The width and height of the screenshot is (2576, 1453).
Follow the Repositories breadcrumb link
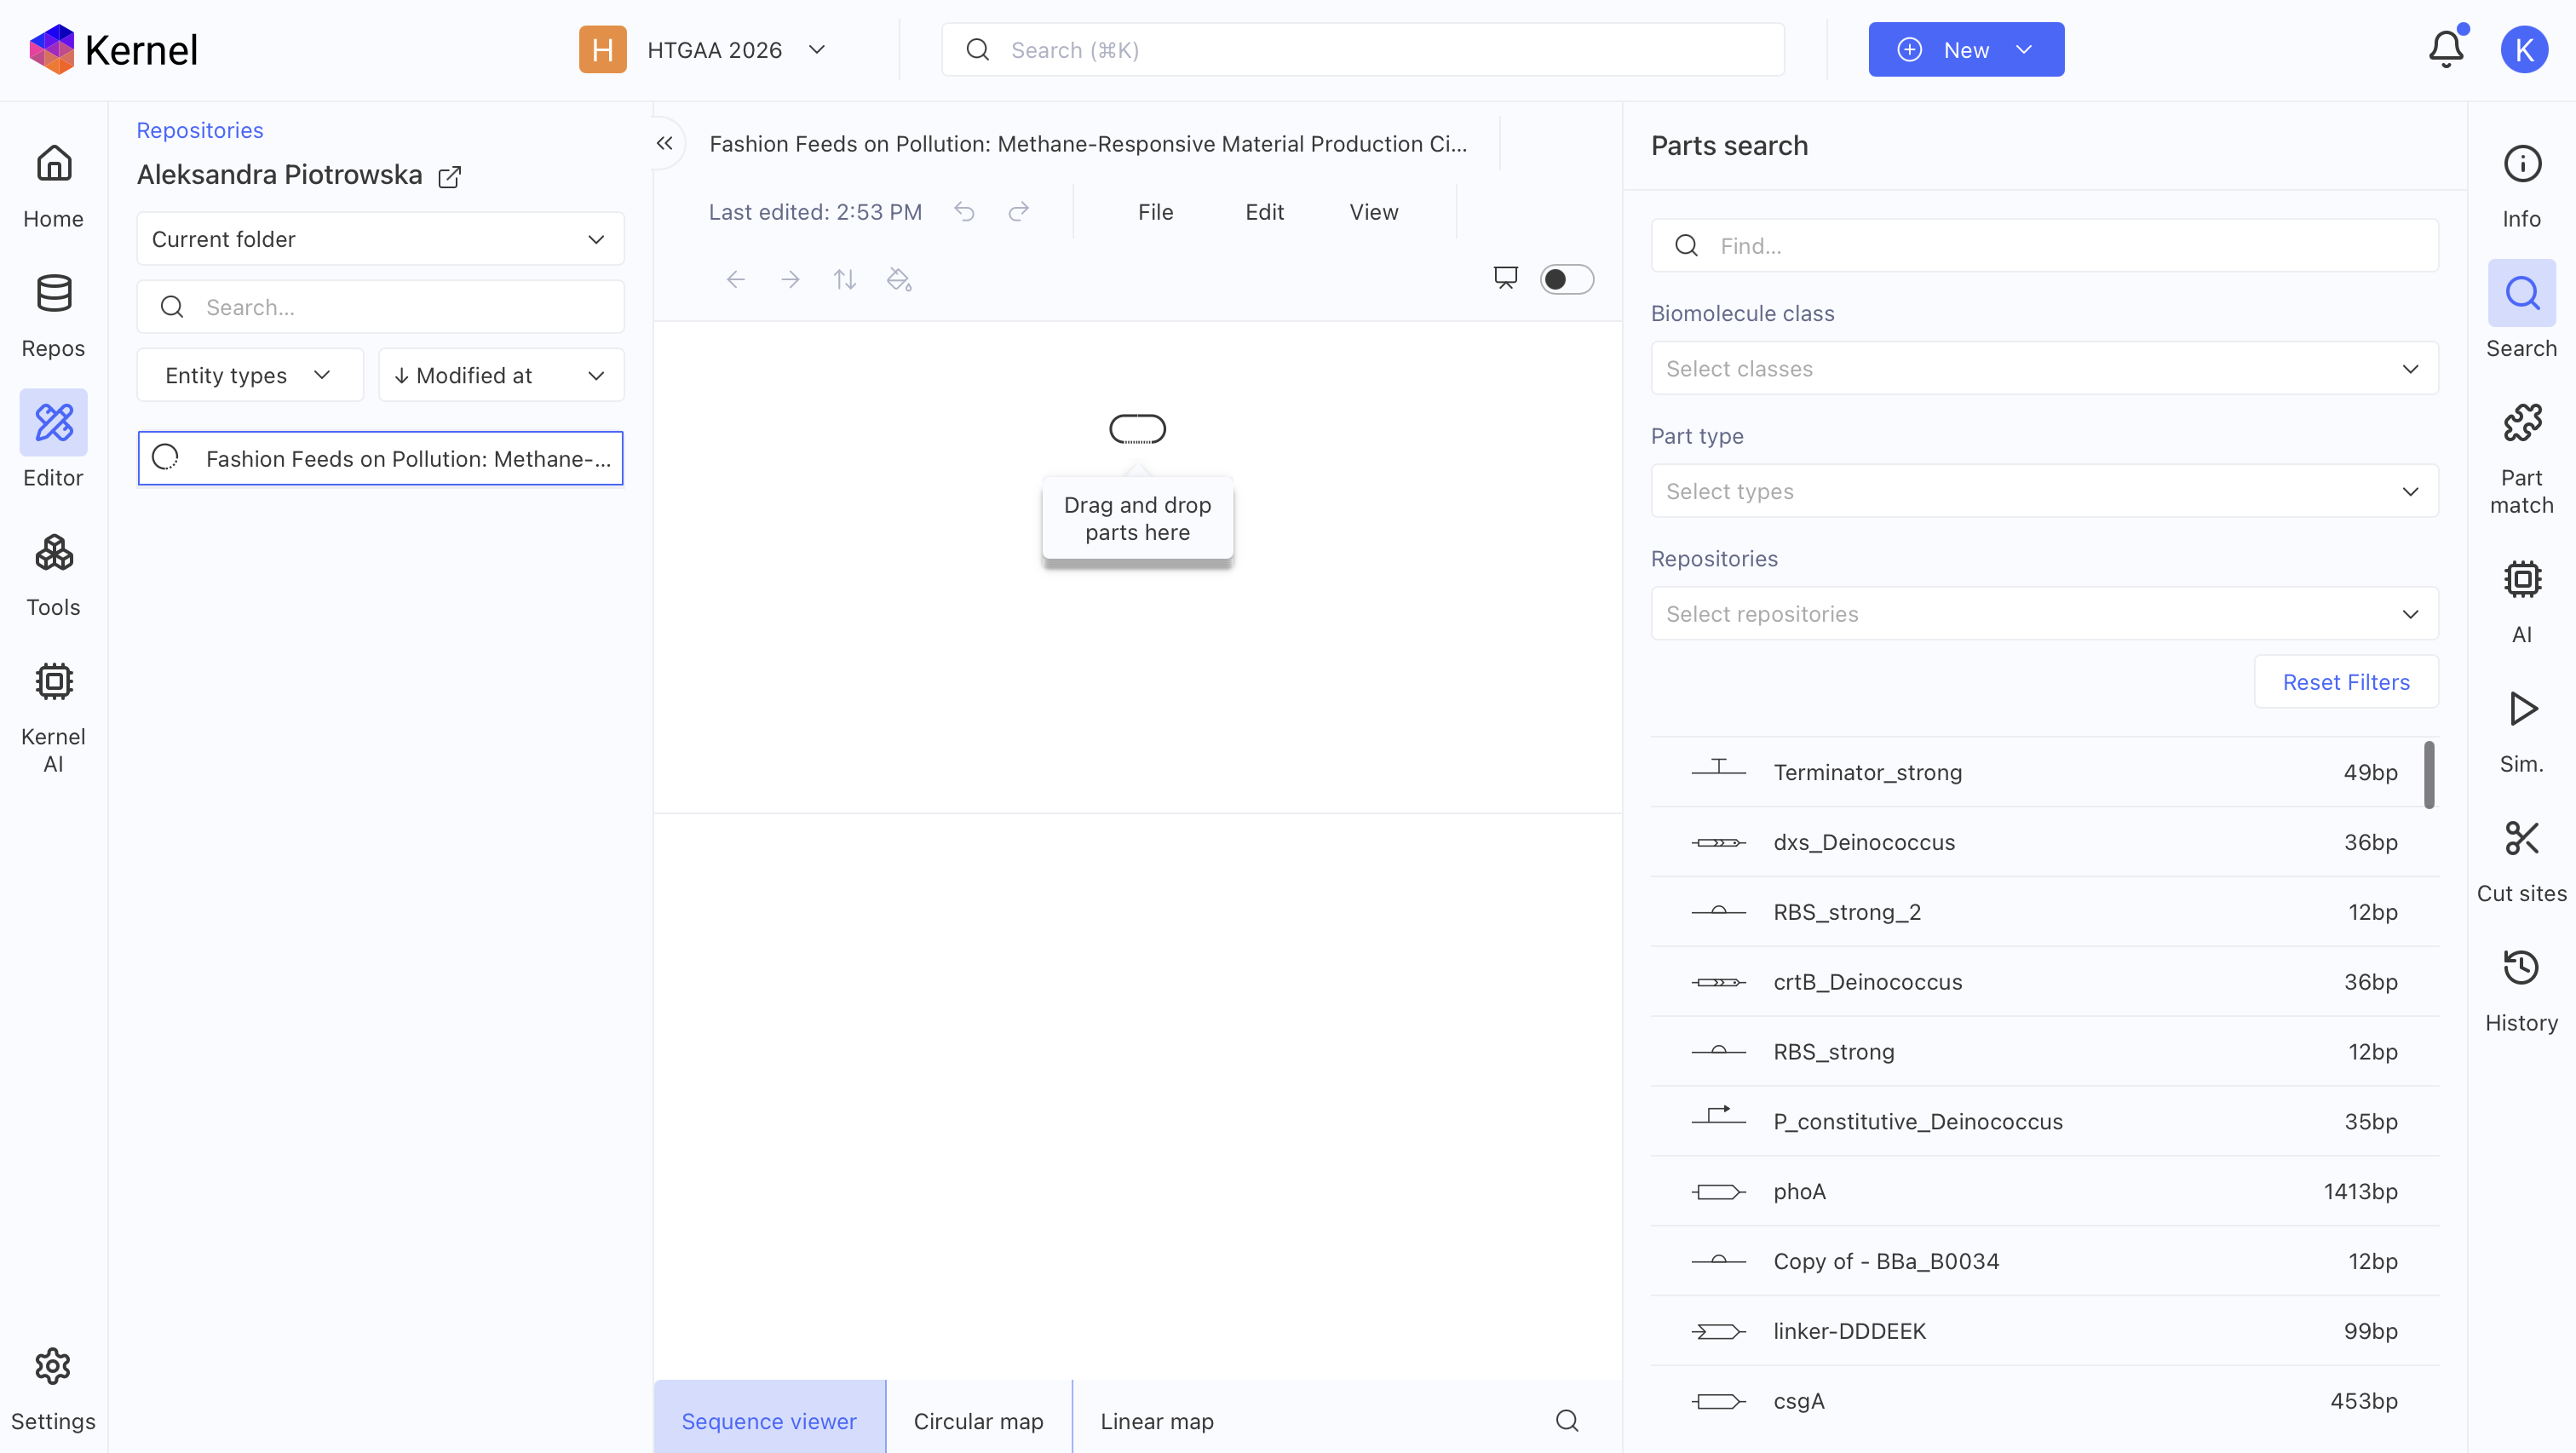pyautogui.click(x=200, y=130)
